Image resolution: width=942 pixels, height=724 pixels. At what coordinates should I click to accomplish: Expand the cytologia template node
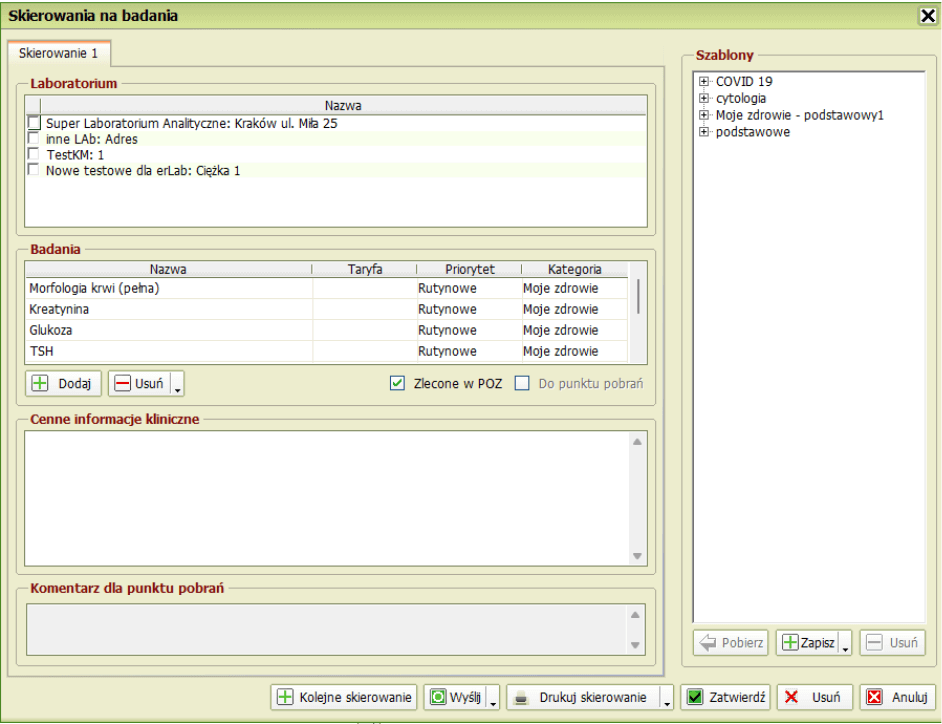pos(704,99)
